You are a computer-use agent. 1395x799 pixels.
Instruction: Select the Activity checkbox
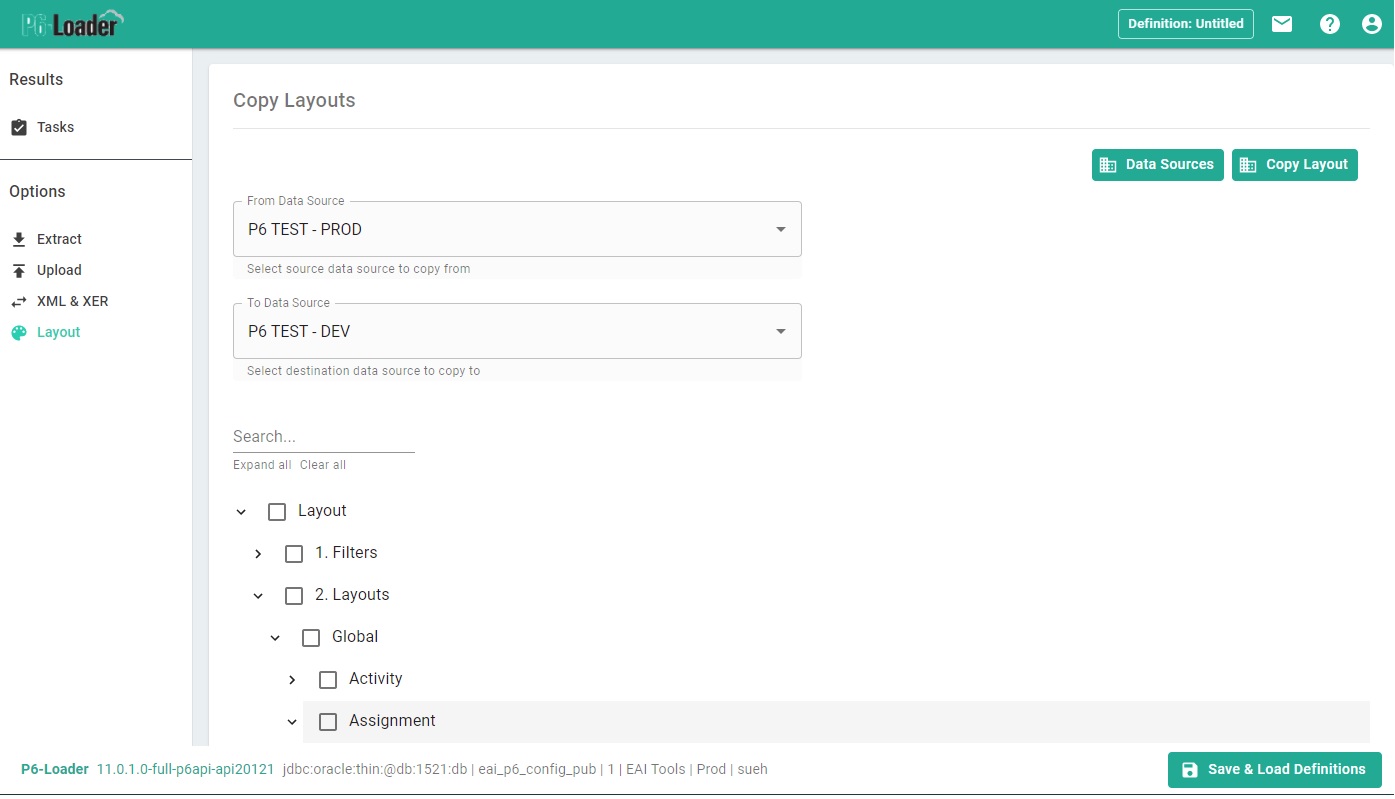(x=328, y=680)
